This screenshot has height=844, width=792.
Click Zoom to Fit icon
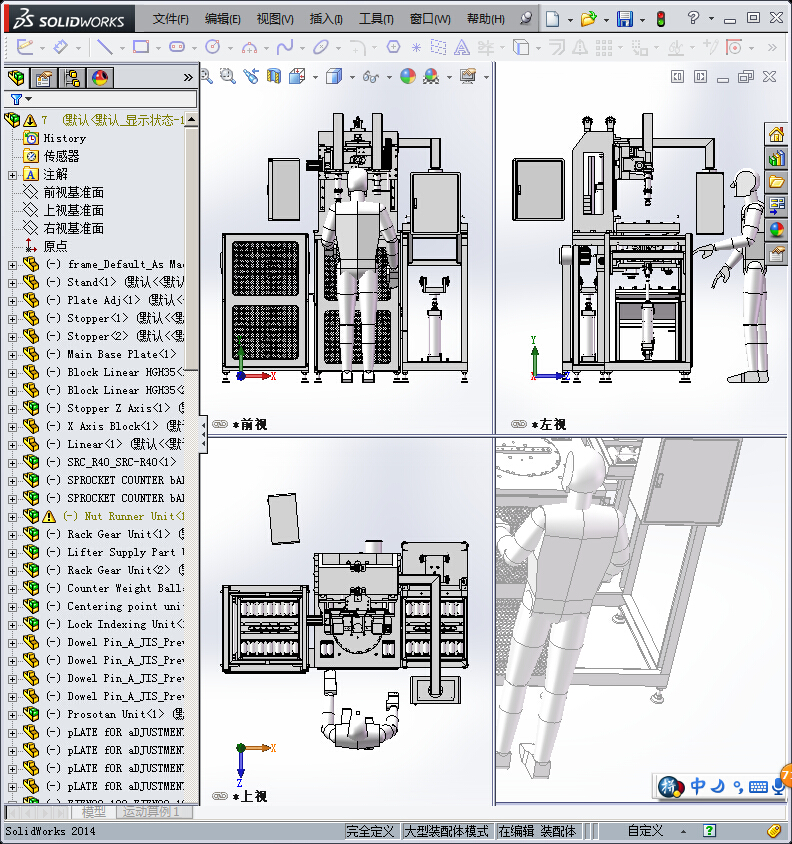tap(207, 76)
